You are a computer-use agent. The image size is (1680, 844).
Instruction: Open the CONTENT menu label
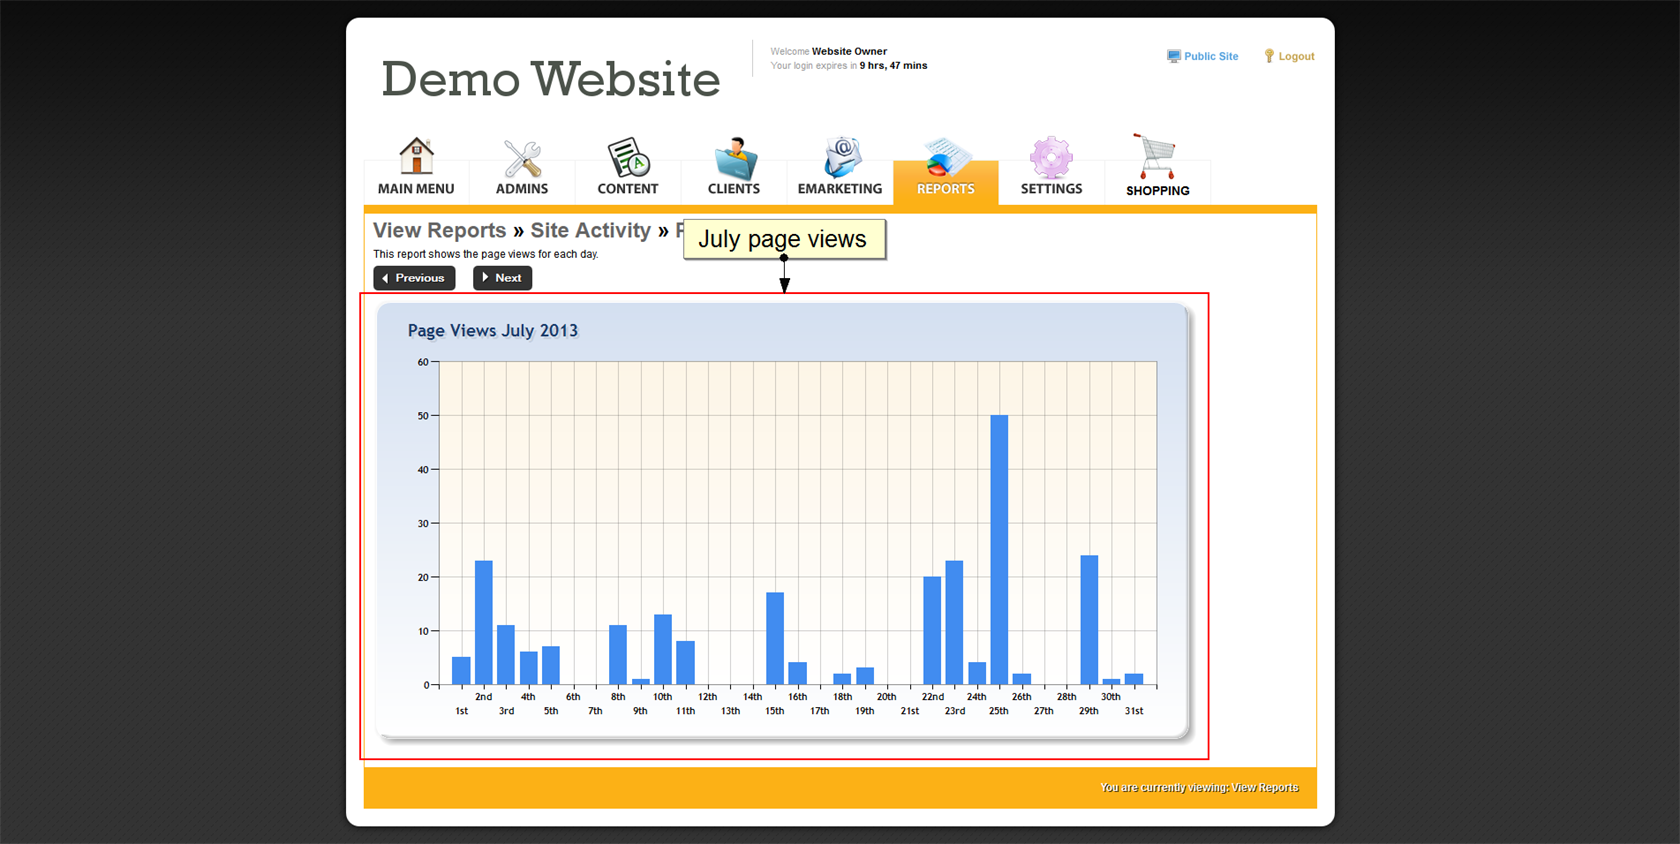[x=628, y=189]
